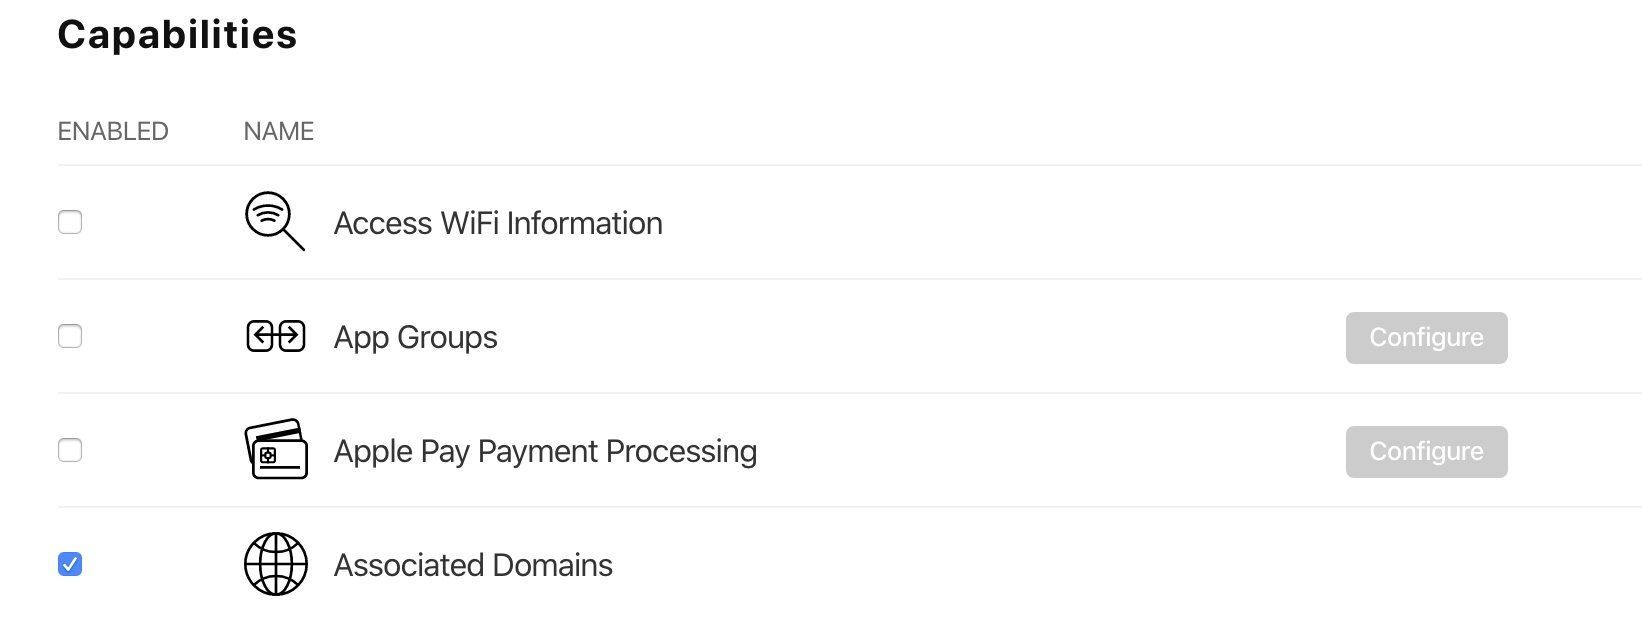Click the Access WiFi Information label
Viewport: 1642px width, 620px height.
[498, 223]
